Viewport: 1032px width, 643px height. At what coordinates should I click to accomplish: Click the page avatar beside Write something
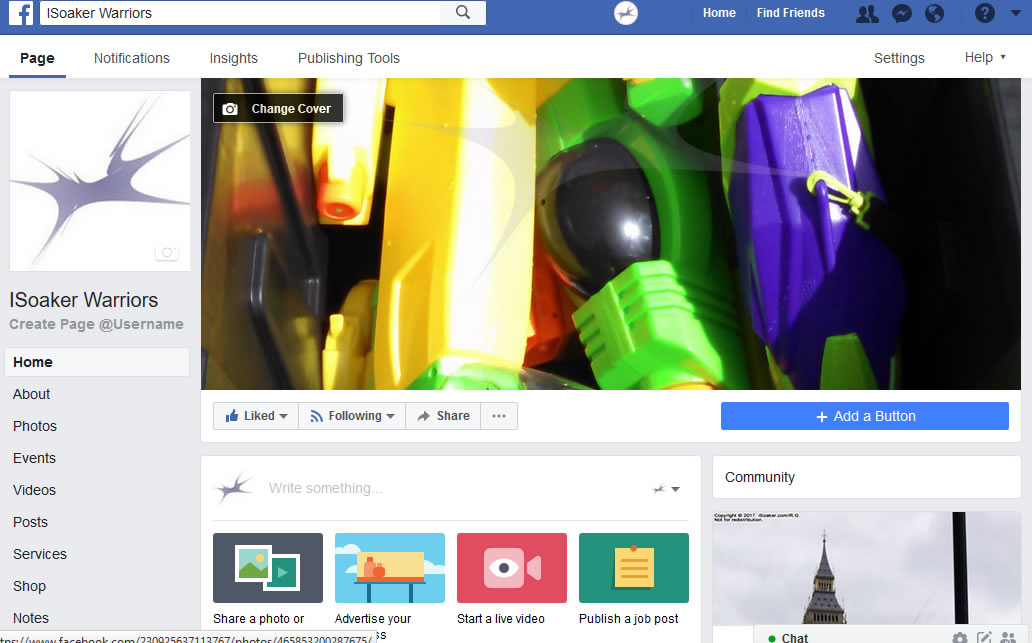[234, 488]
